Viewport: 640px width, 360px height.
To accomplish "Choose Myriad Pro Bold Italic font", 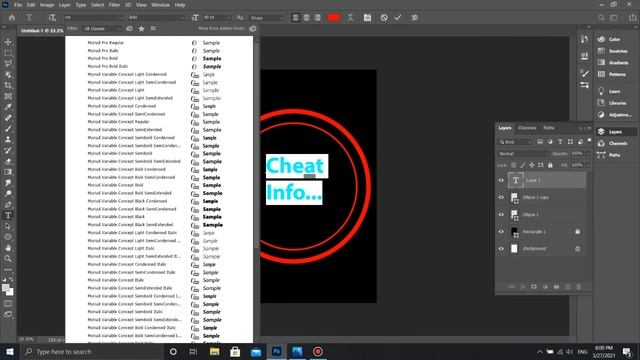I will click(x=108, y=66).
